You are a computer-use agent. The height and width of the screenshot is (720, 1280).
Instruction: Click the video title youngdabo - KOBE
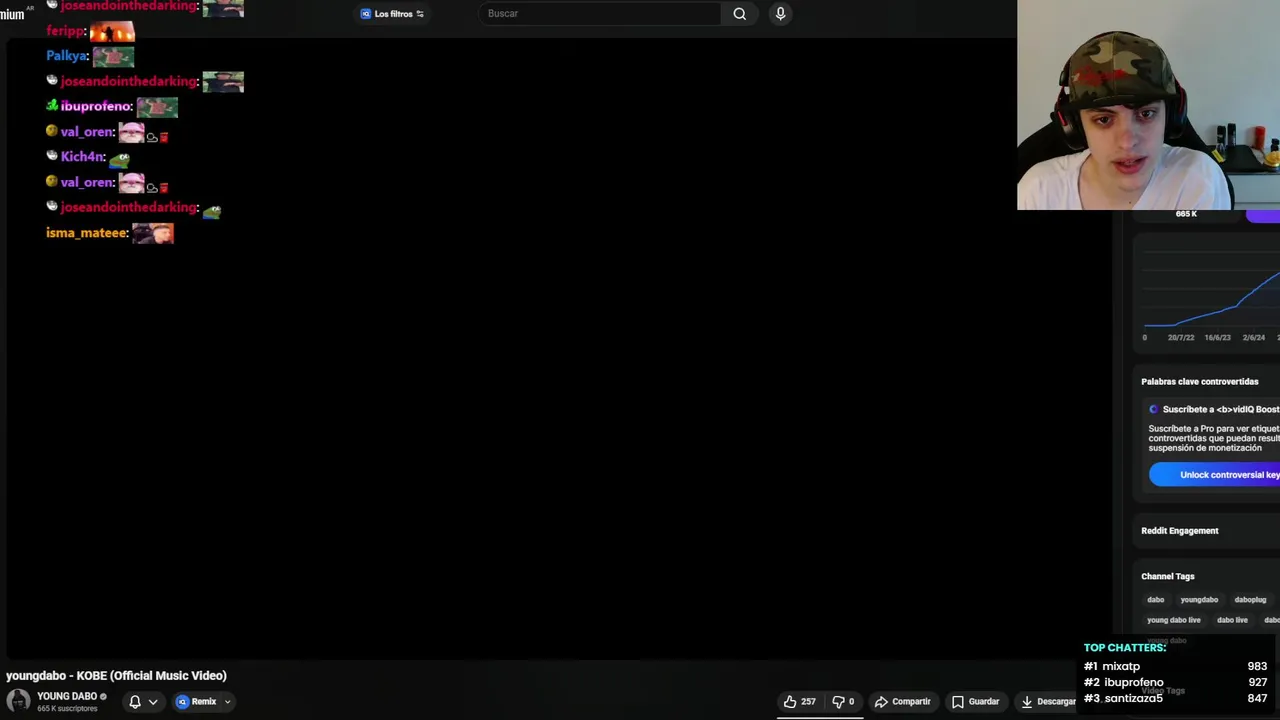coord(116,676)
